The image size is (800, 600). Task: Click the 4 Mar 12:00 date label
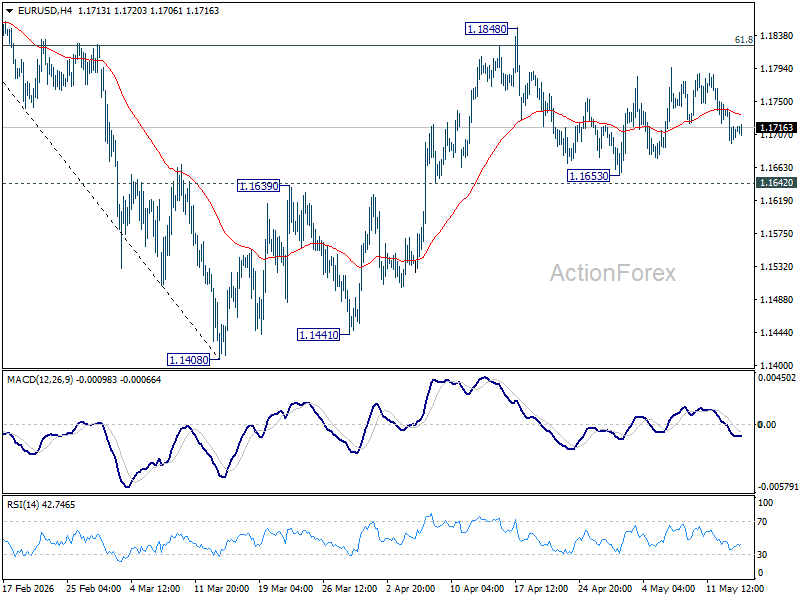pos(155,589)
